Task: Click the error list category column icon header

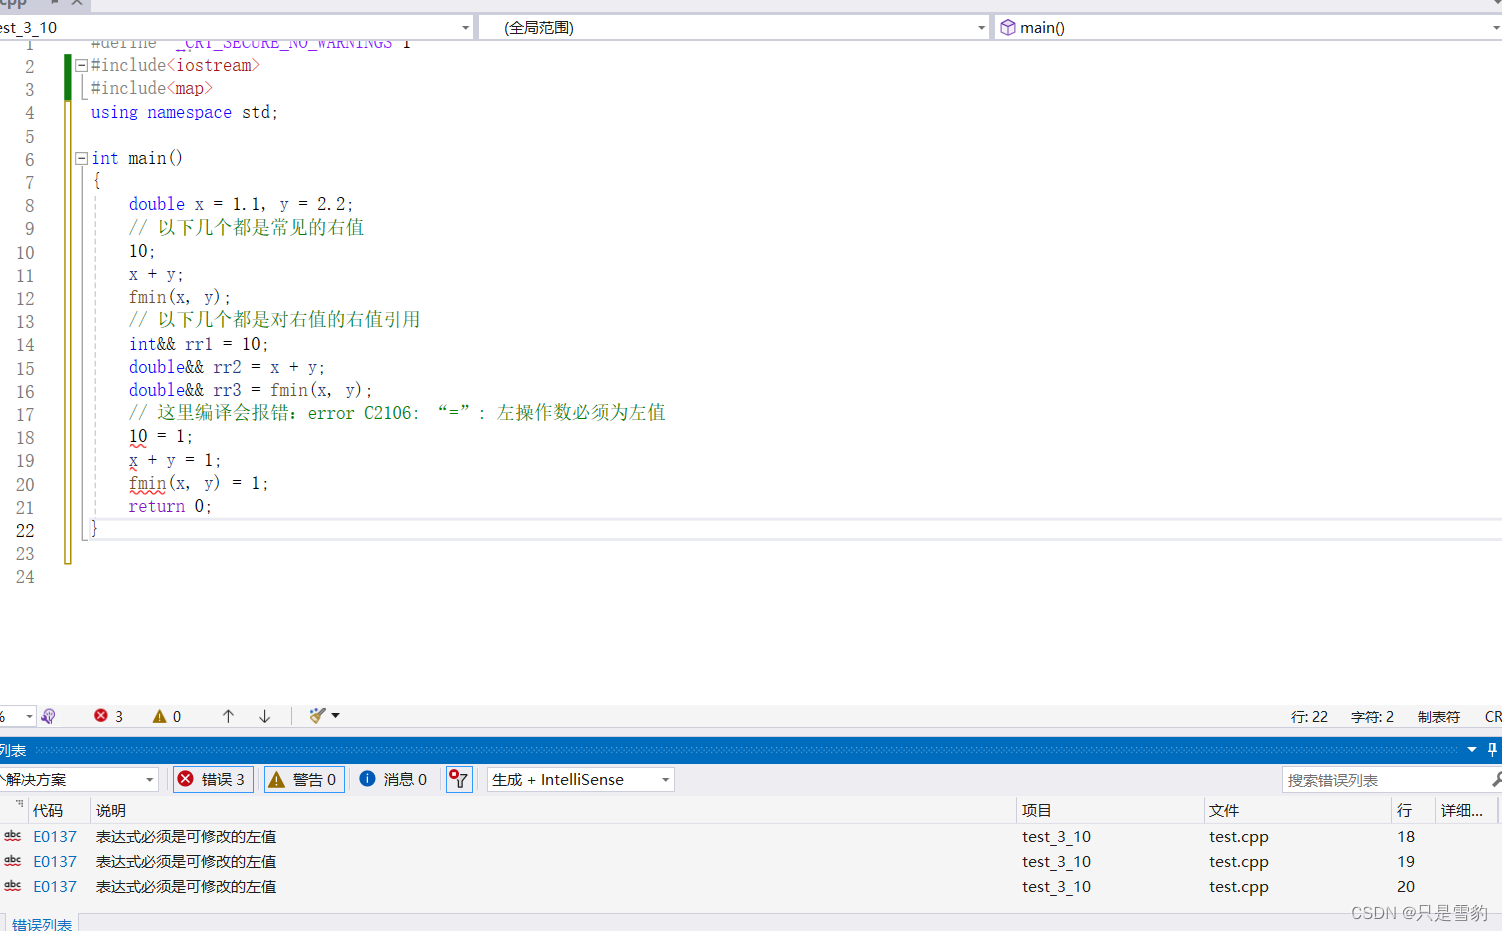Action: (x=19, y=805)
